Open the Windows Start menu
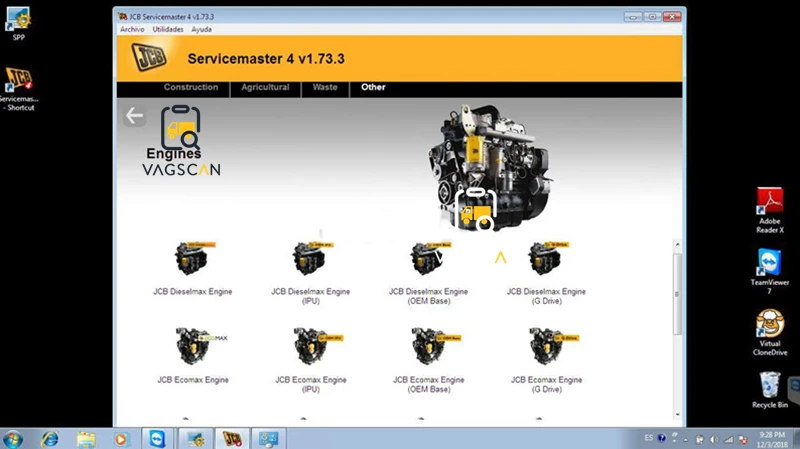 point(13,439)
